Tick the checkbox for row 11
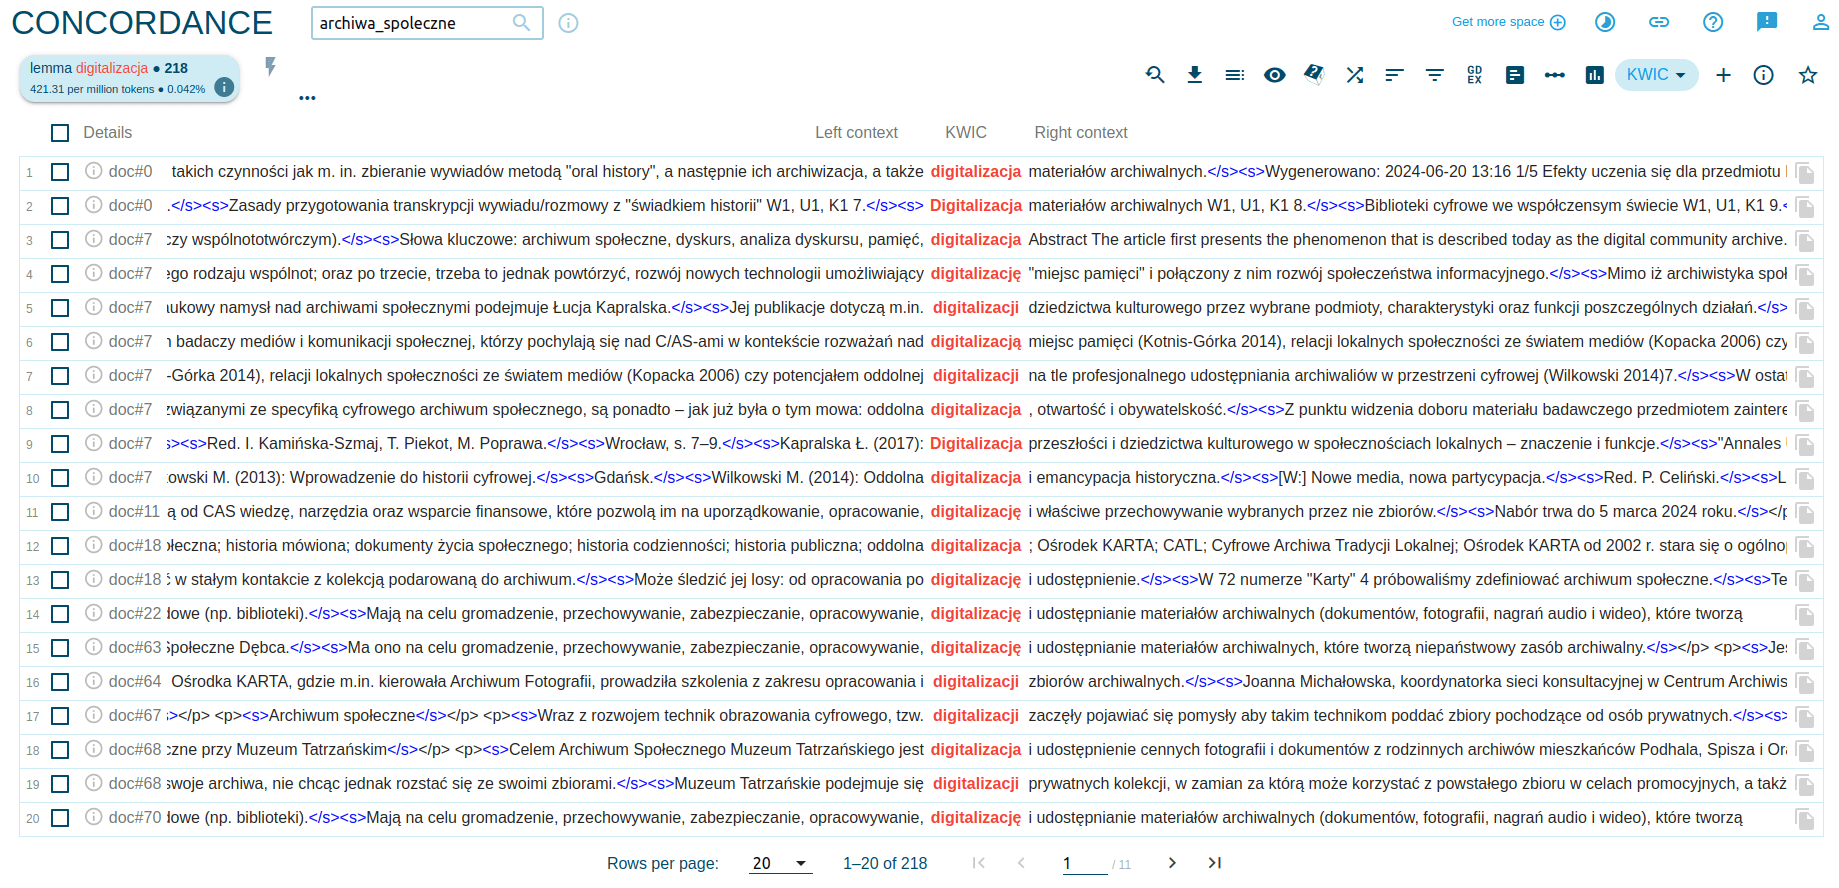Image resolution: width=1839 pixels, height=888 pixels. click(60, 512)
